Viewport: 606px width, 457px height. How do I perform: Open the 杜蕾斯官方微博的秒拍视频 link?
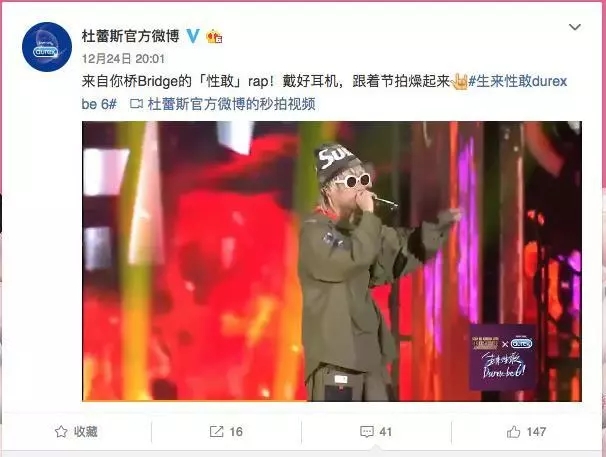pos(232,104)
